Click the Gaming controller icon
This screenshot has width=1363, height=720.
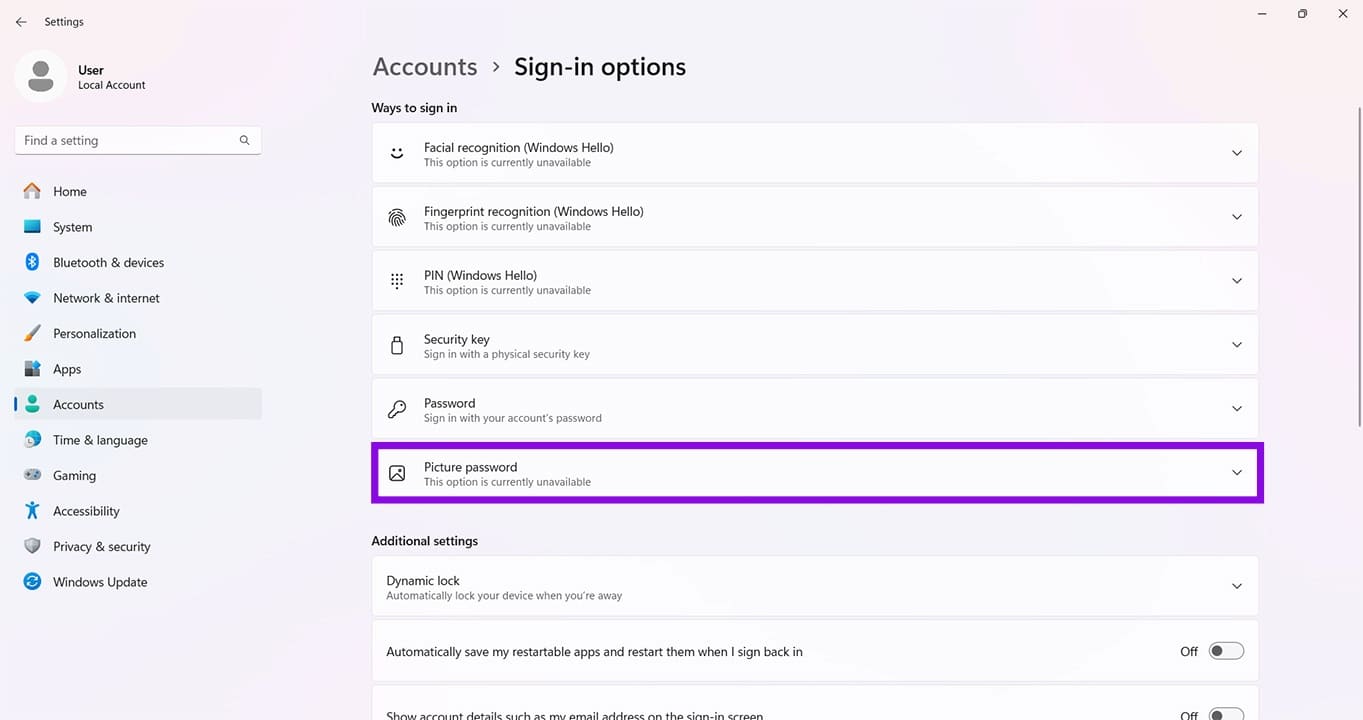[33, 475]
